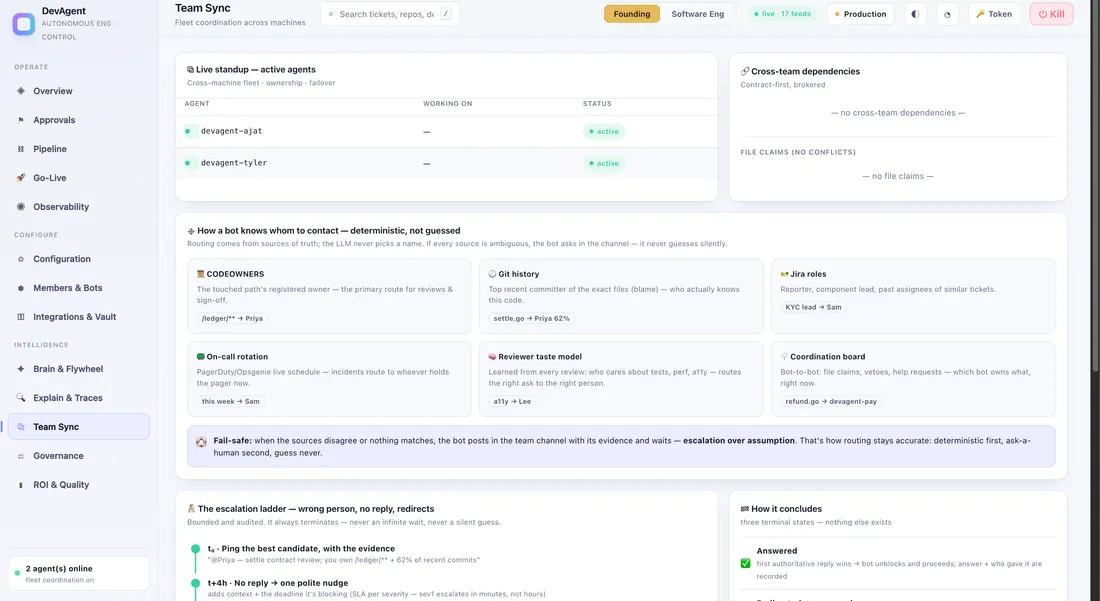Click the Members & Bots icon
The width and height of the screenshot is (1100, 601).
20,288
